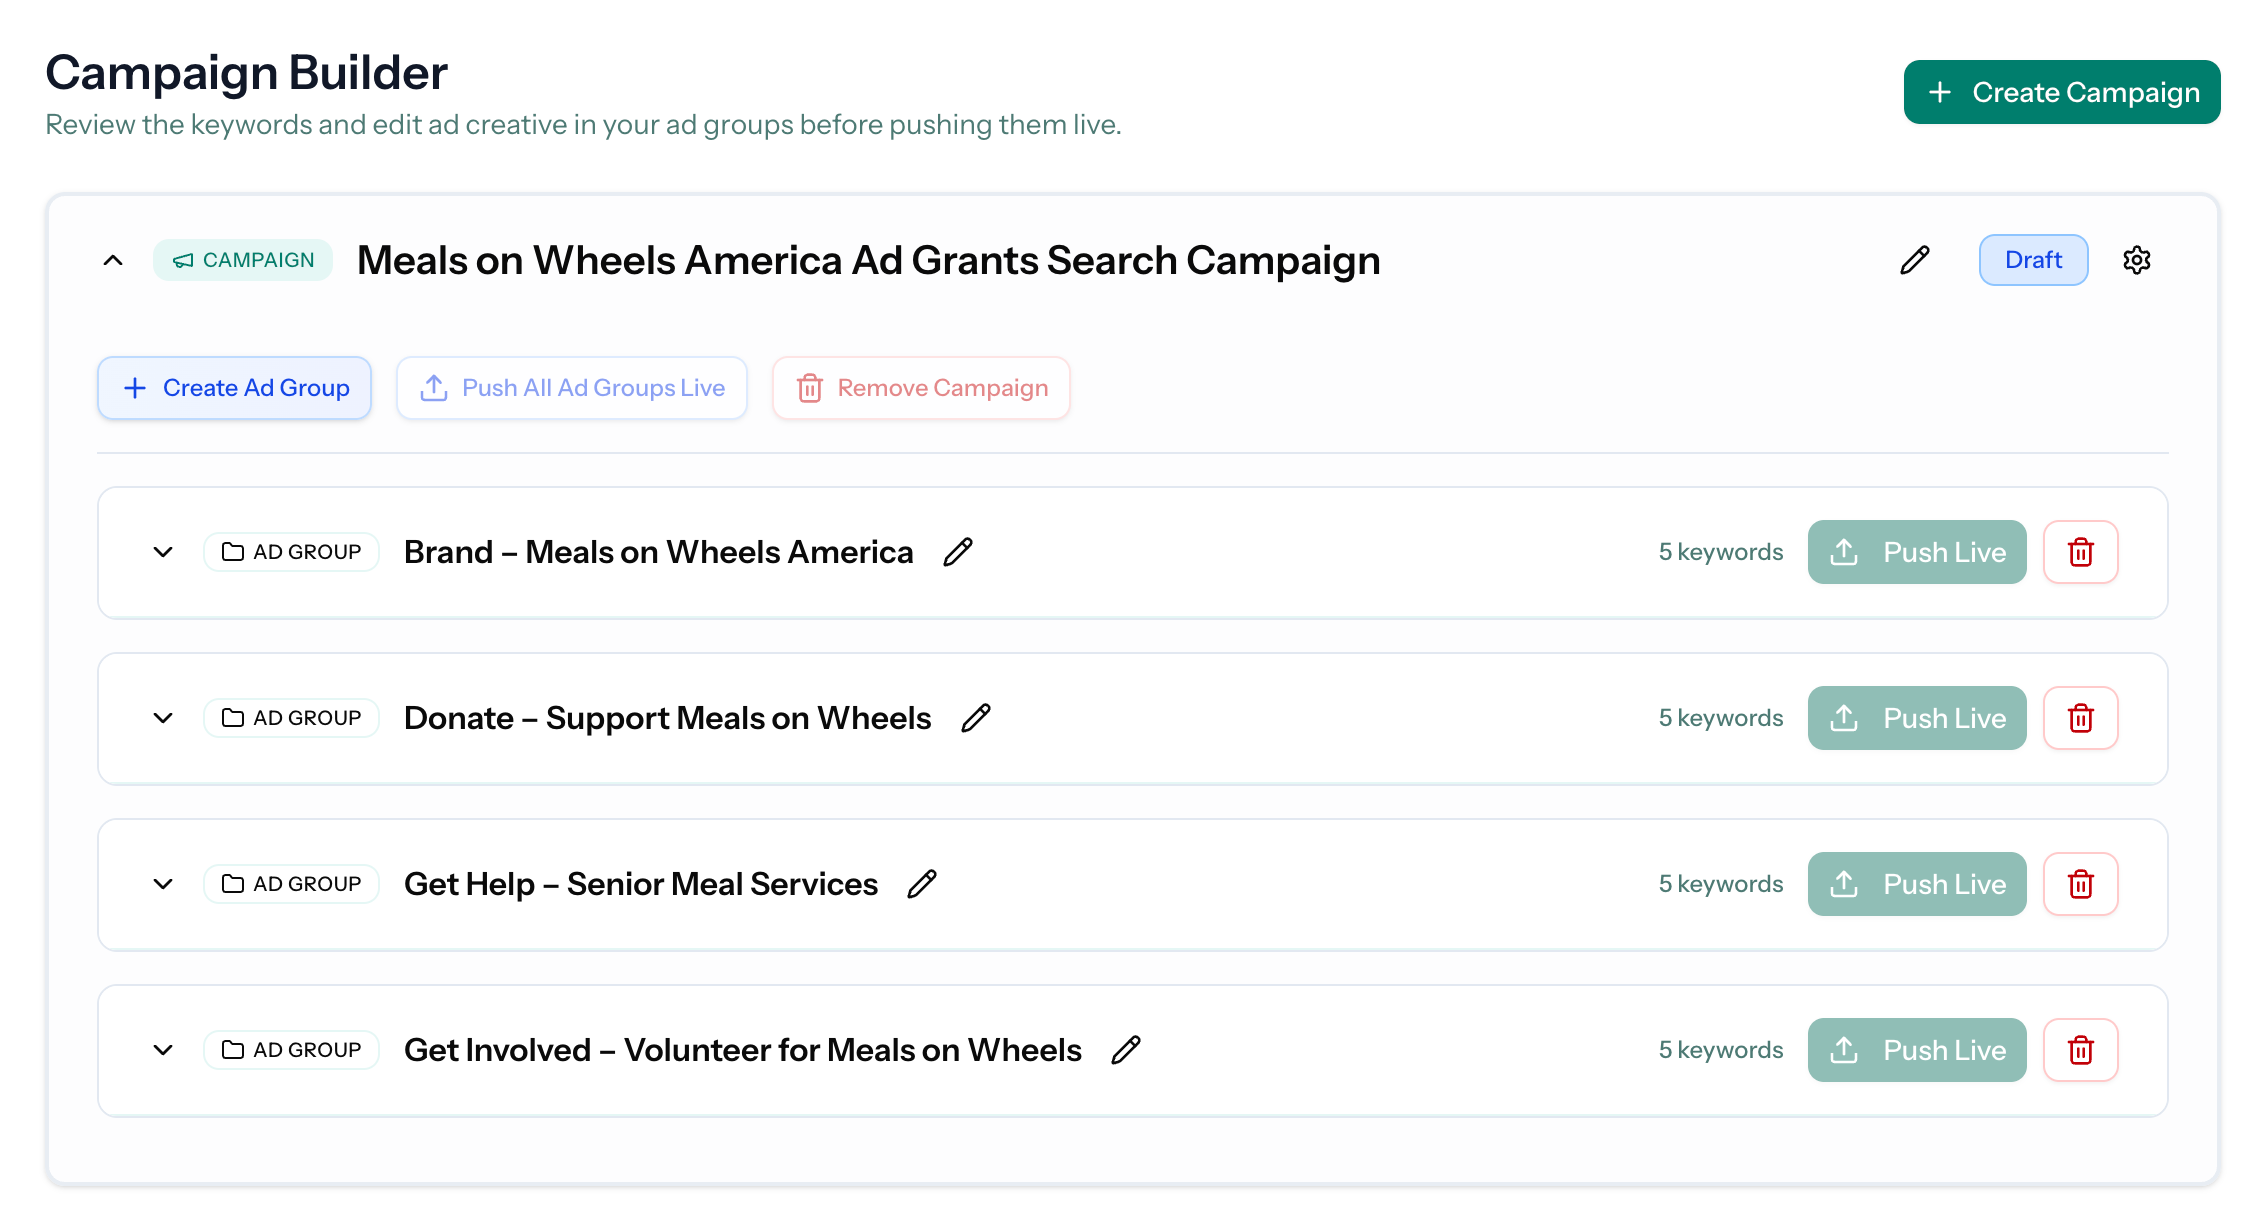Click the edit pencil for Get Involved ad group
Viewport: 2259px width, 1205px height.
(x=1126, y=1049)
